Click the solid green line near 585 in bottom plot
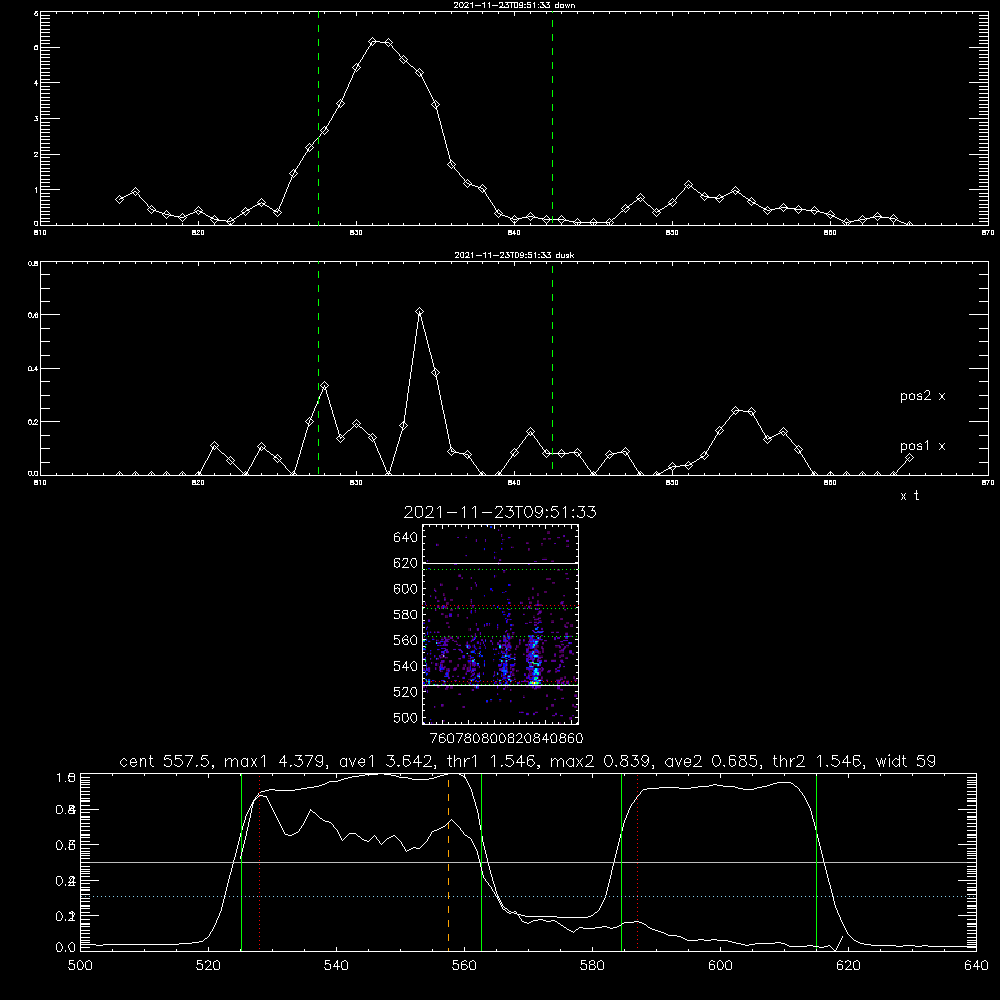The width and height of the screenshot is (1000, 1000). pyautogui.click(x=621, y=861)
